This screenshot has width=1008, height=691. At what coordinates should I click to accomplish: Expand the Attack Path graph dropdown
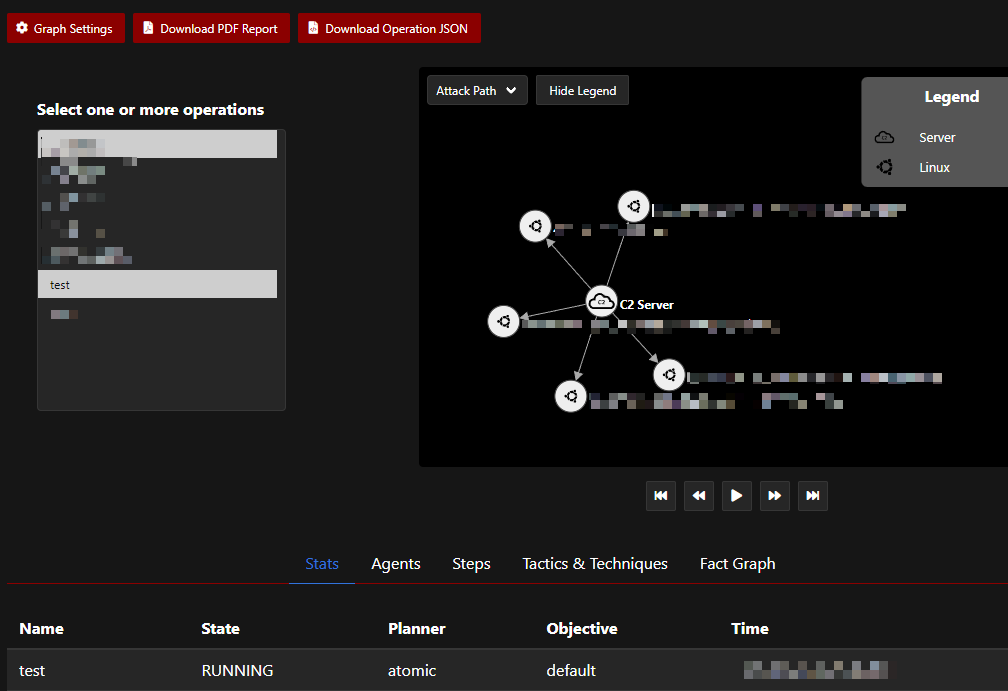477,91
